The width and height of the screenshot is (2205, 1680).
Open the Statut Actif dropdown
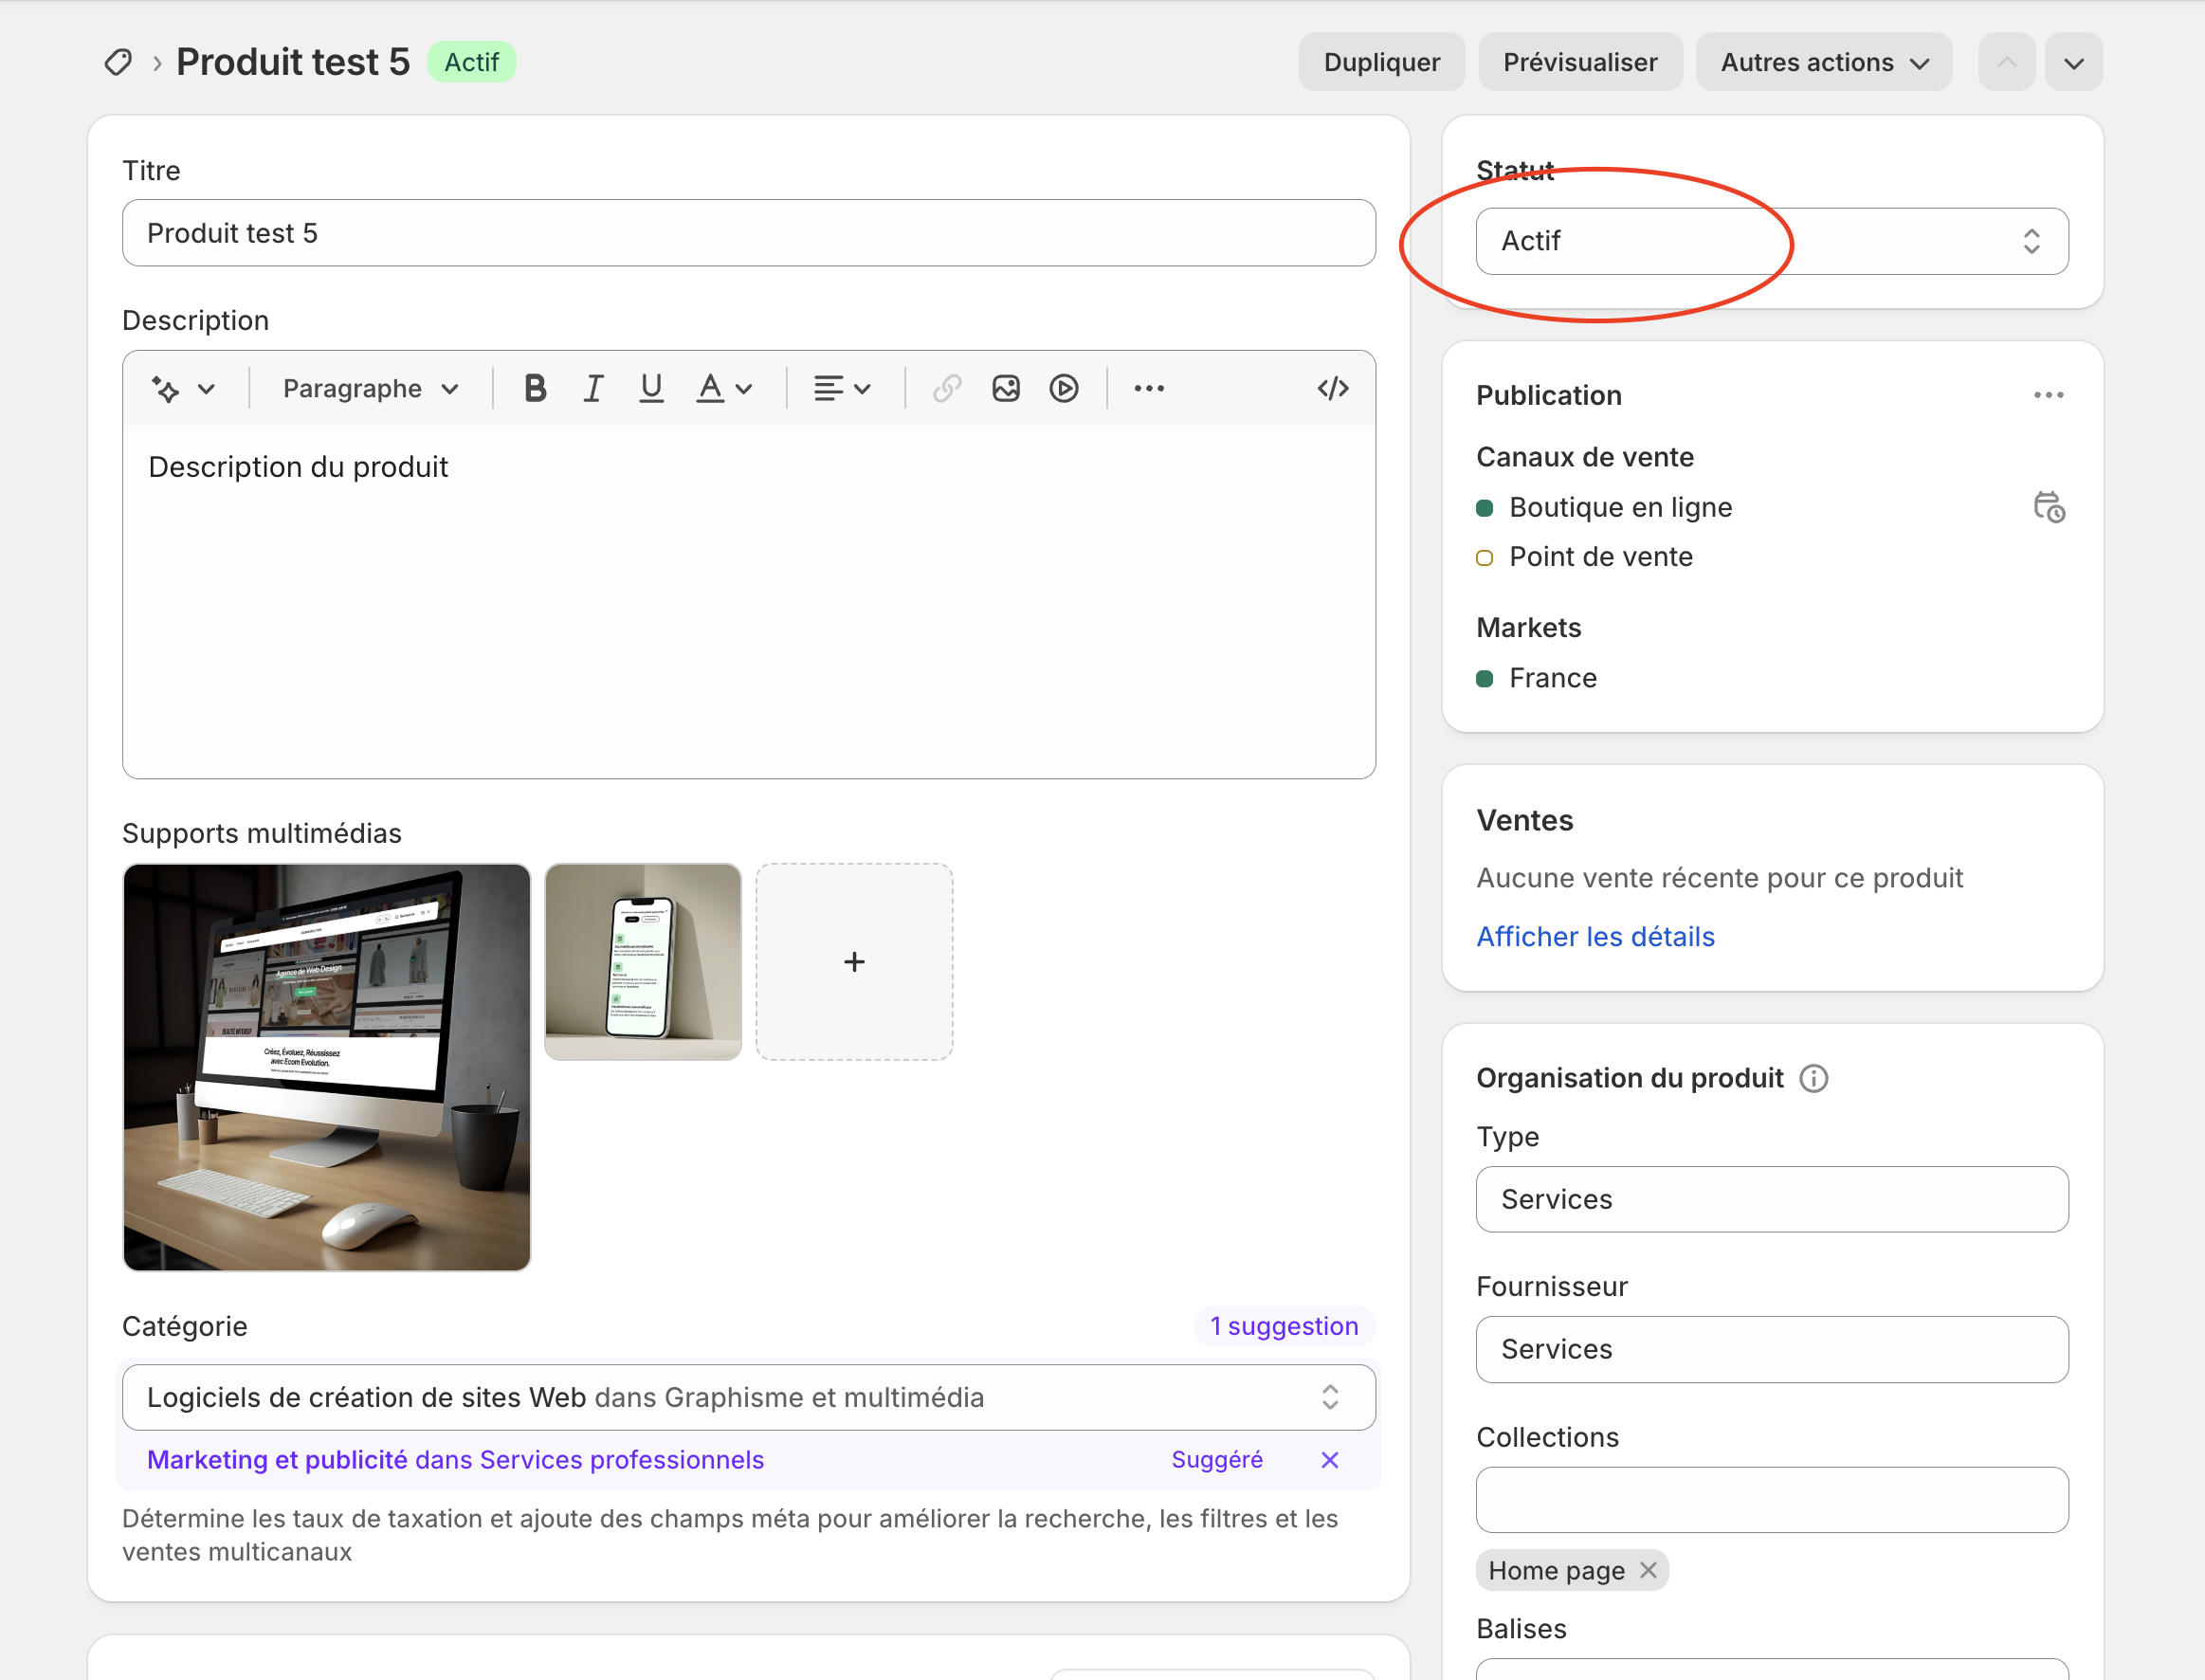click(x=1771, y=241)
